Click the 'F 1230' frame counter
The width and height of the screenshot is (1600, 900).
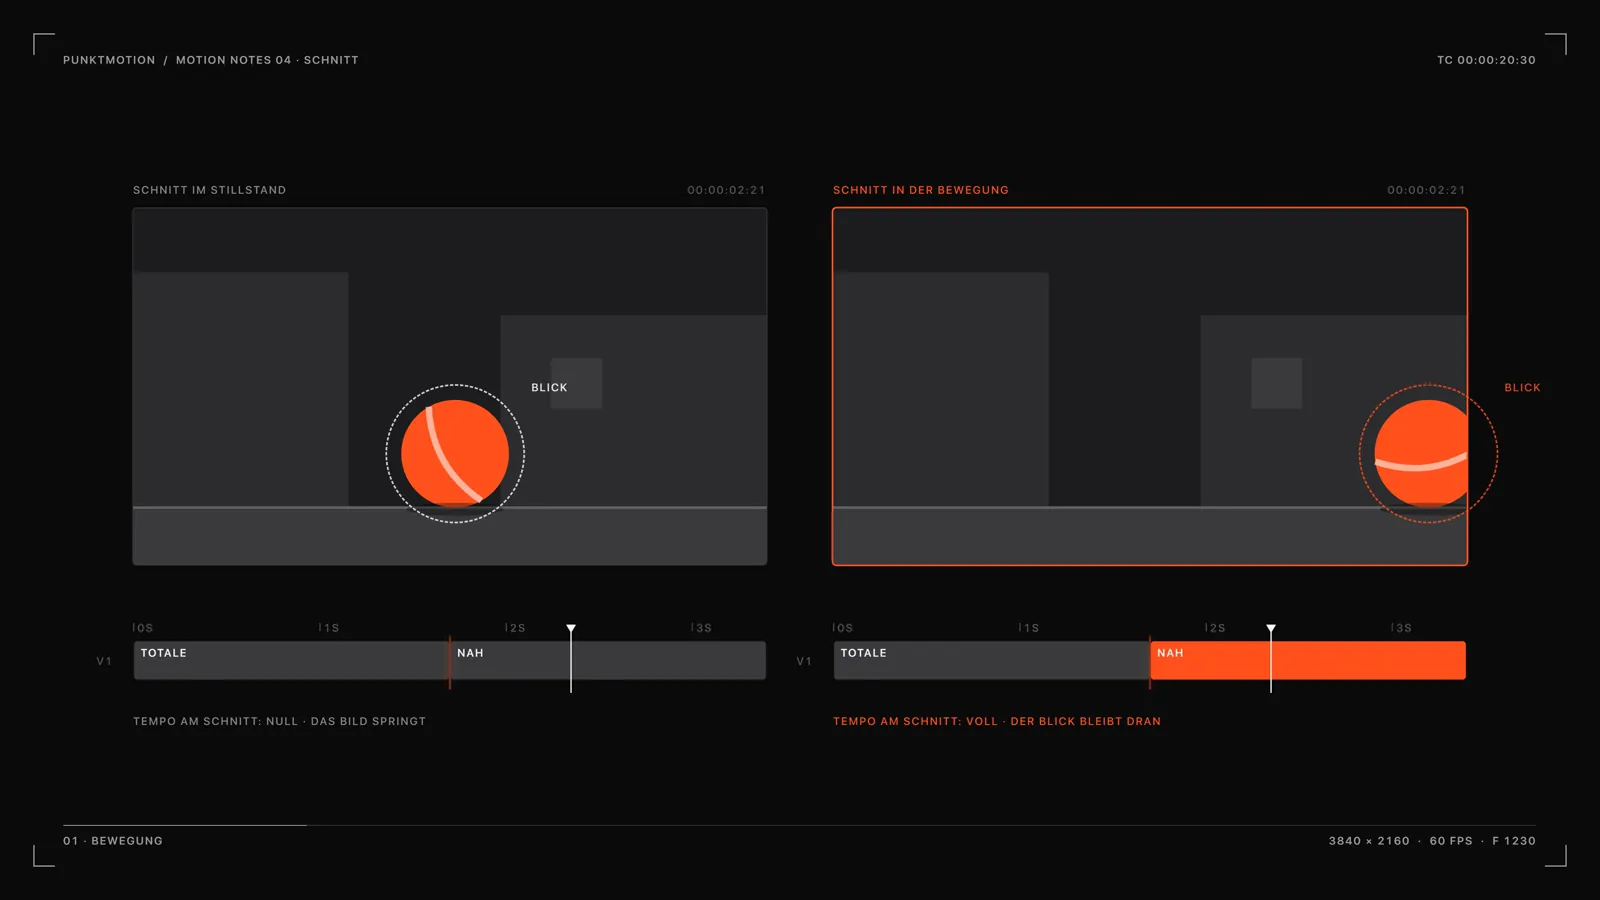[x=1514, y=841]
